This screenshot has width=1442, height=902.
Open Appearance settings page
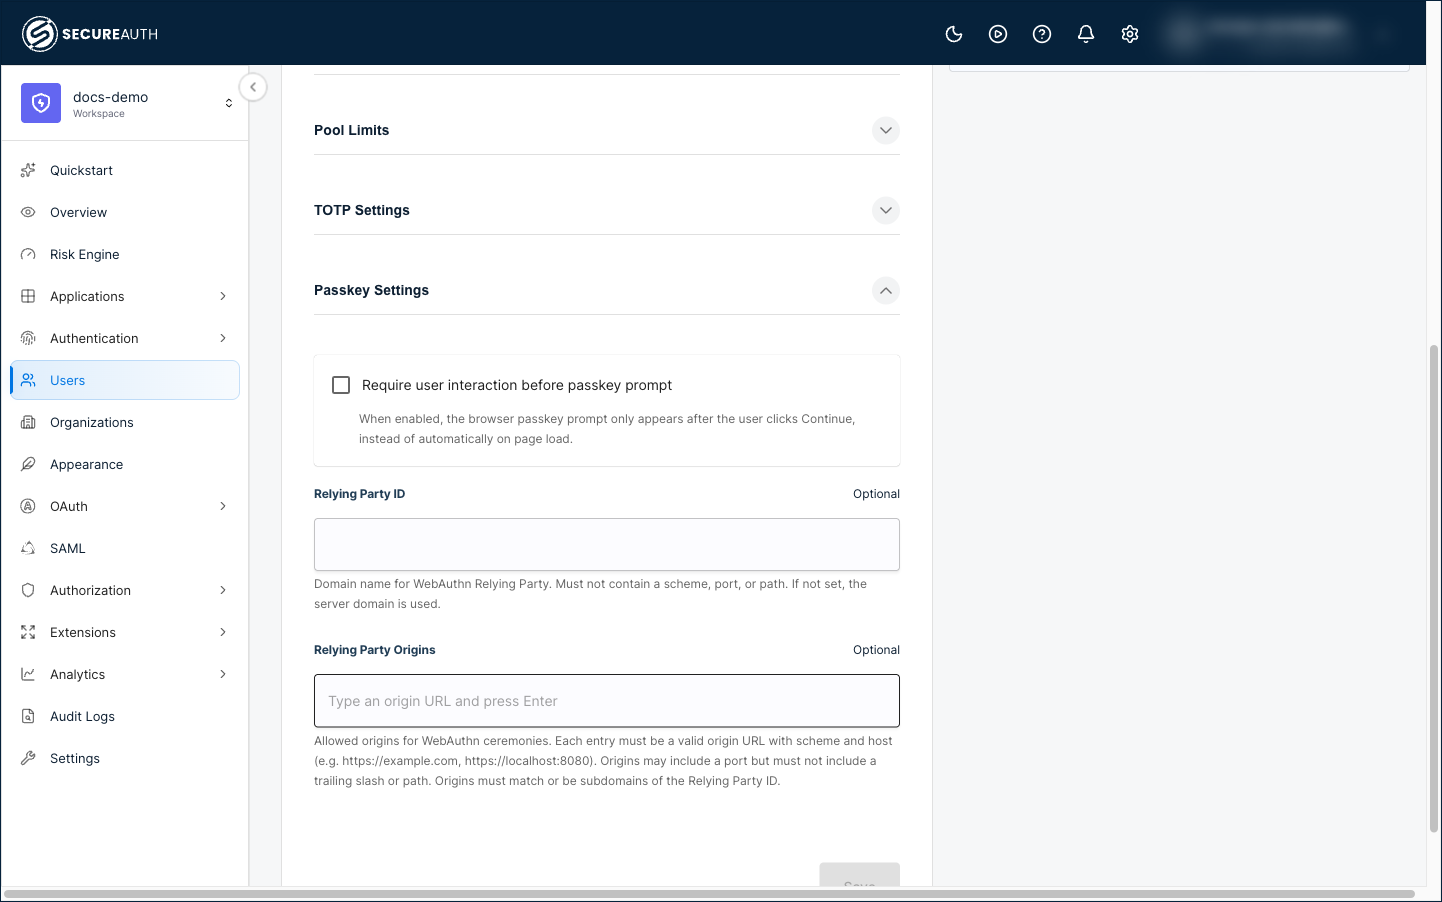tap(125, 464)
